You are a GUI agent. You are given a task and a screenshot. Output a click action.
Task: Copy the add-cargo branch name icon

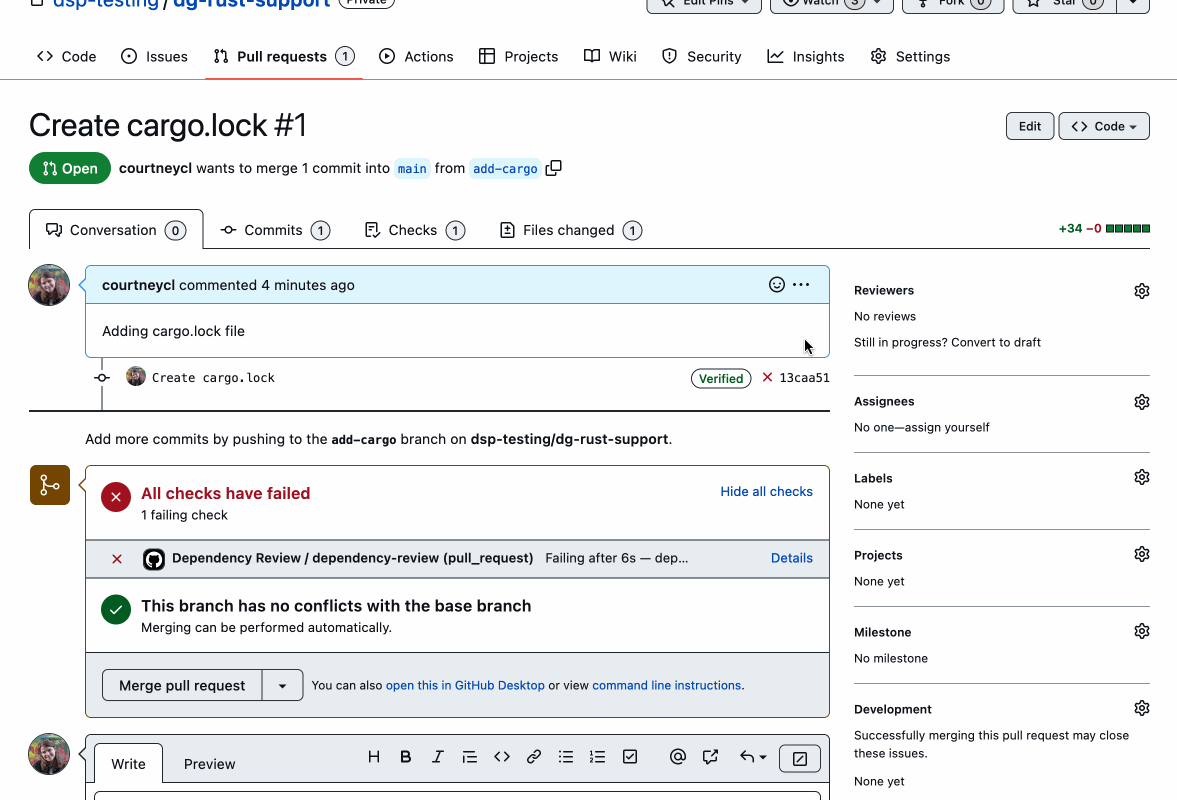(x=554, y=168)
